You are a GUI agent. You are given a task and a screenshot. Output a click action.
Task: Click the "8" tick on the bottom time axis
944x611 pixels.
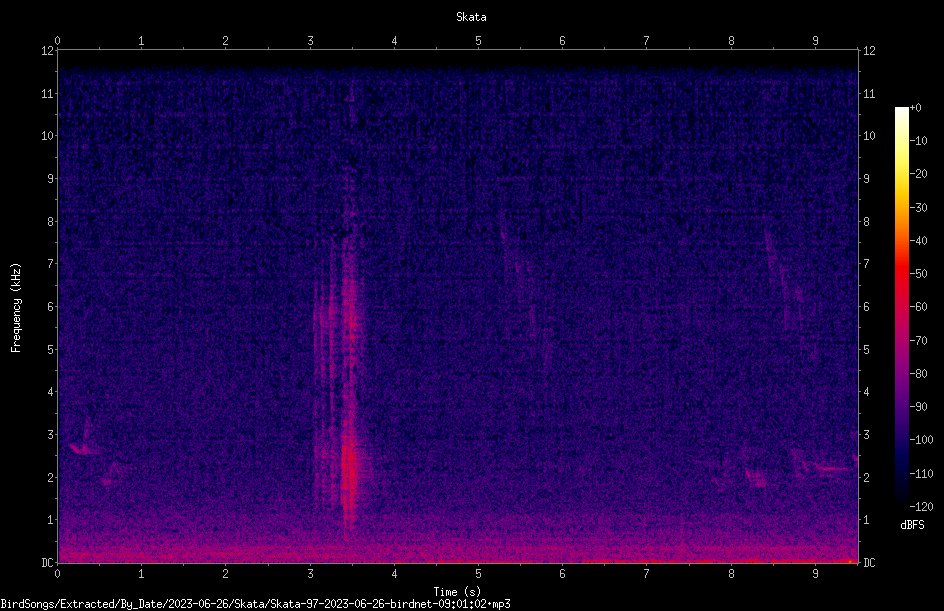[x=731, y=574]
